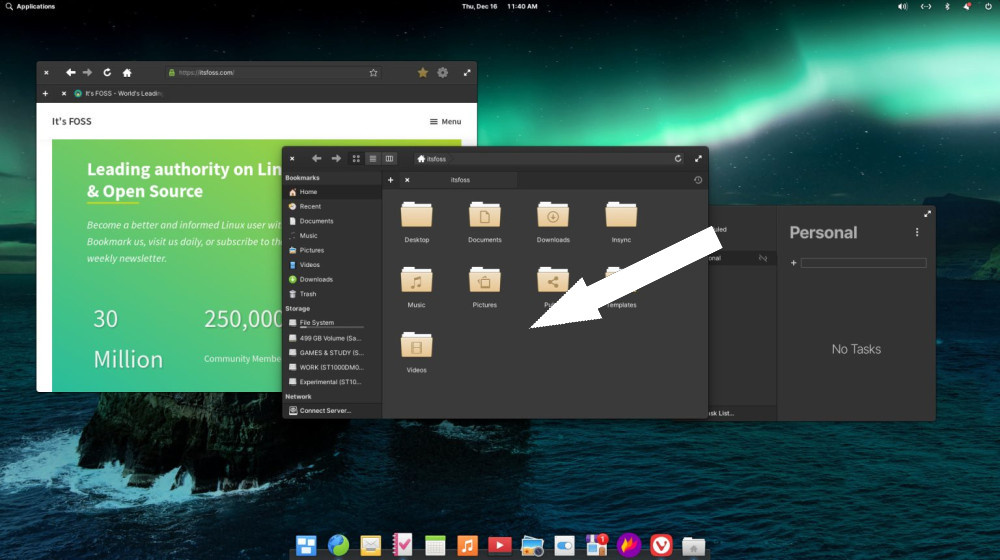Viewport: 1000px width, 560px height.
Task: Open GAMES & STUDY drive
Action: pyautogui.click(x=332, y=353)
